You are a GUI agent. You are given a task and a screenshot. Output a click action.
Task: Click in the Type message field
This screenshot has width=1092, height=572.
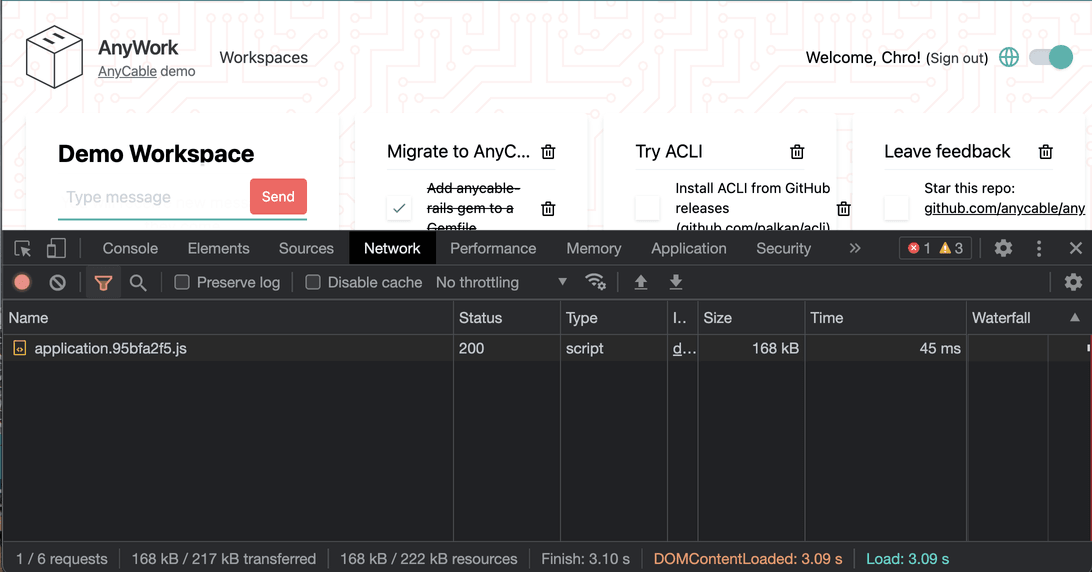pyautogui.click(x=152, y=197)
